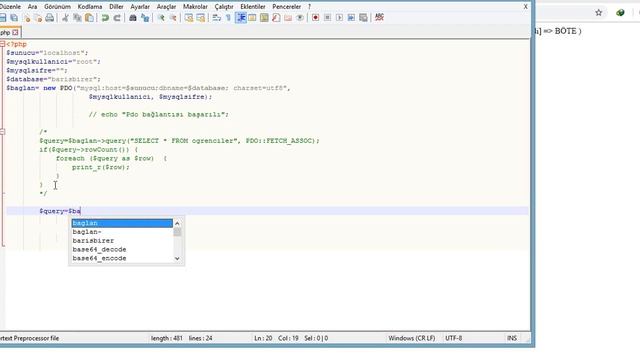Paste clipboard with the Paste icon
640x360 pixels.
click(x=89, y=18)
